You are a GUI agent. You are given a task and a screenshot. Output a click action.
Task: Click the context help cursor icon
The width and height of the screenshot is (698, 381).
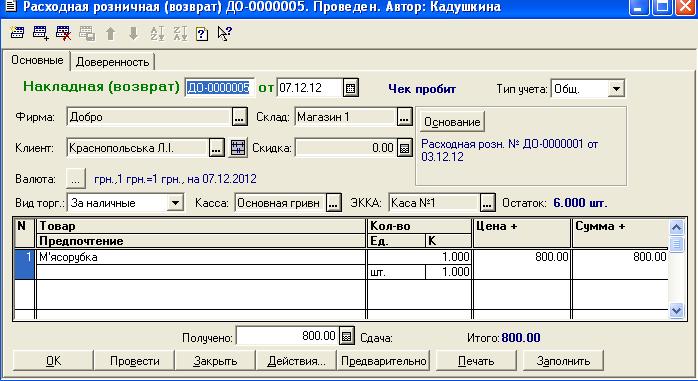coord(225,34)
